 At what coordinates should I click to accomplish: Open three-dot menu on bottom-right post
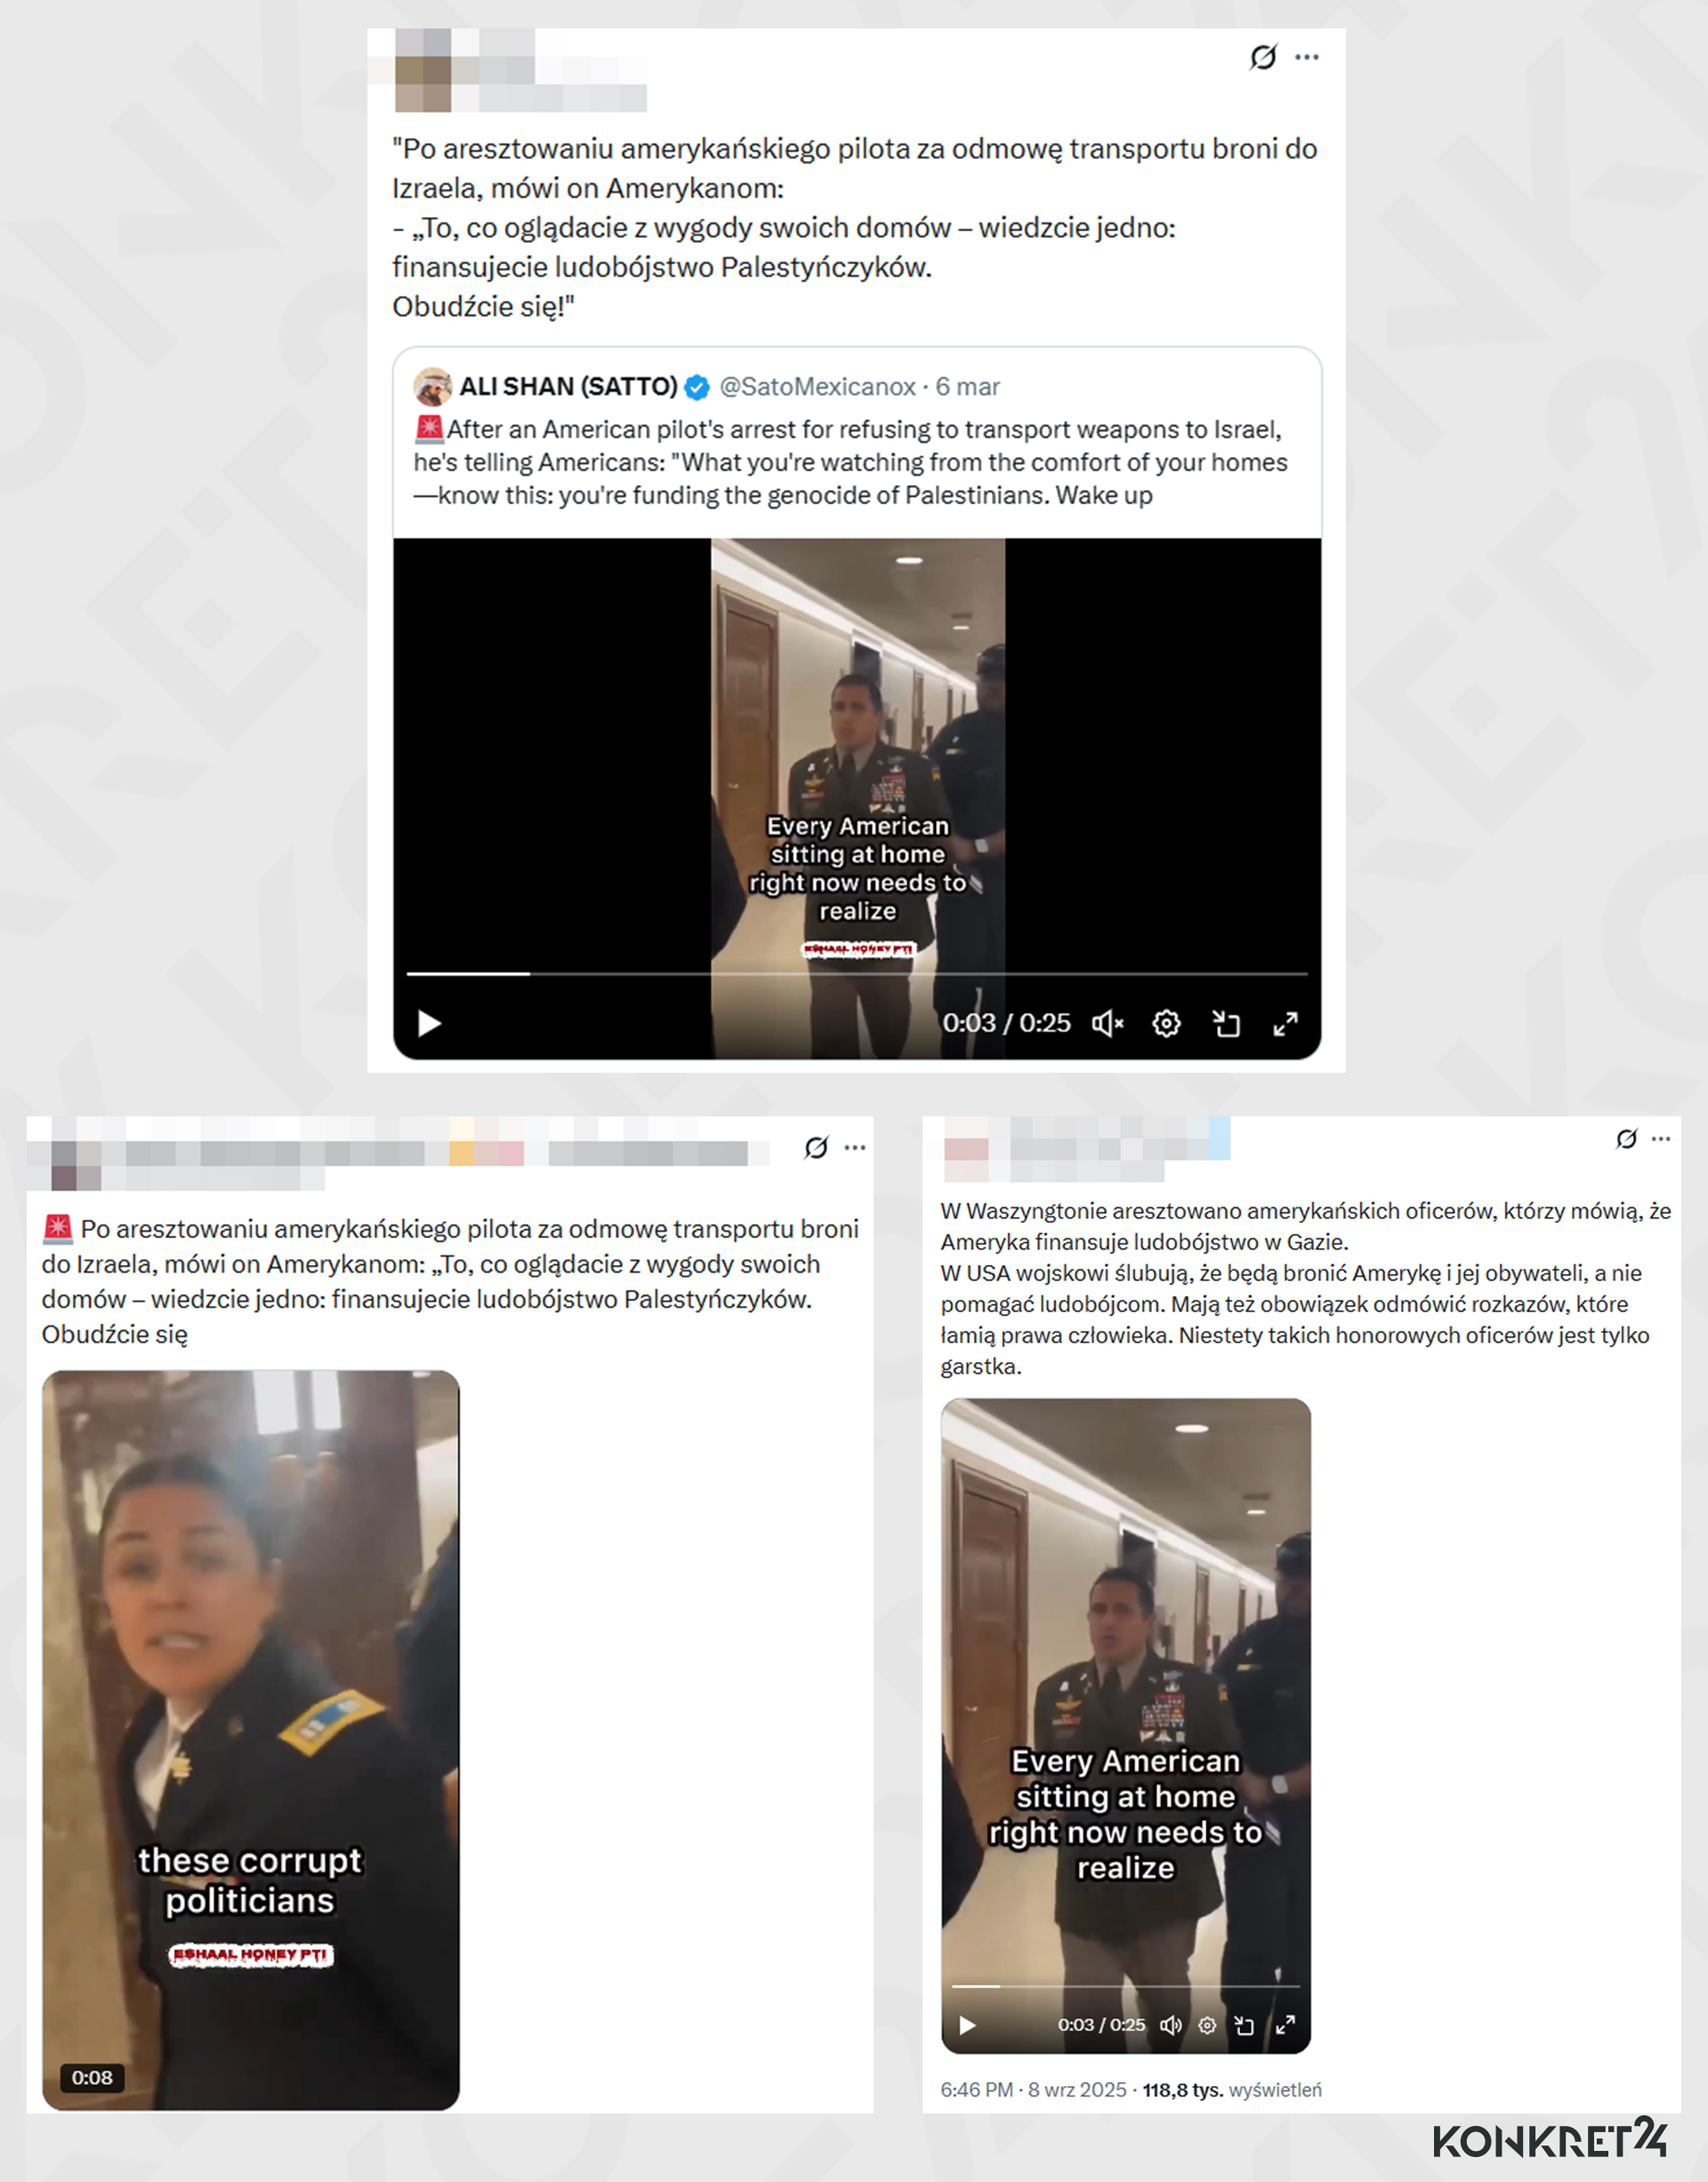coord(1661,1139)
